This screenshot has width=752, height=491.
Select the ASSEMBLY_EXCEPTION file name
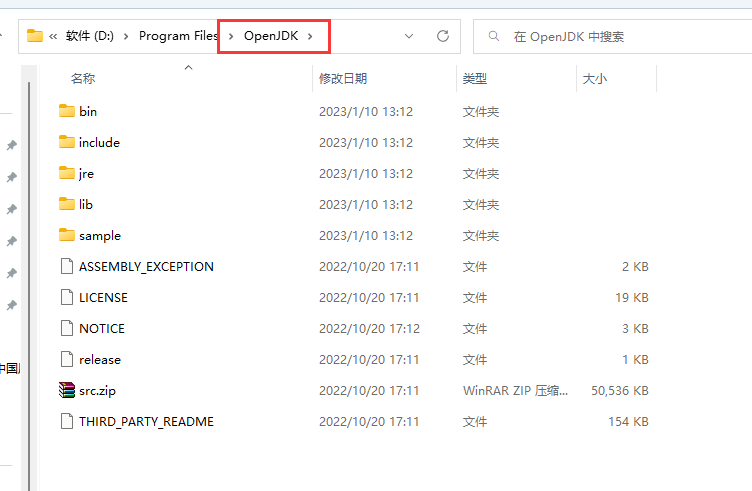click(146, 267)
